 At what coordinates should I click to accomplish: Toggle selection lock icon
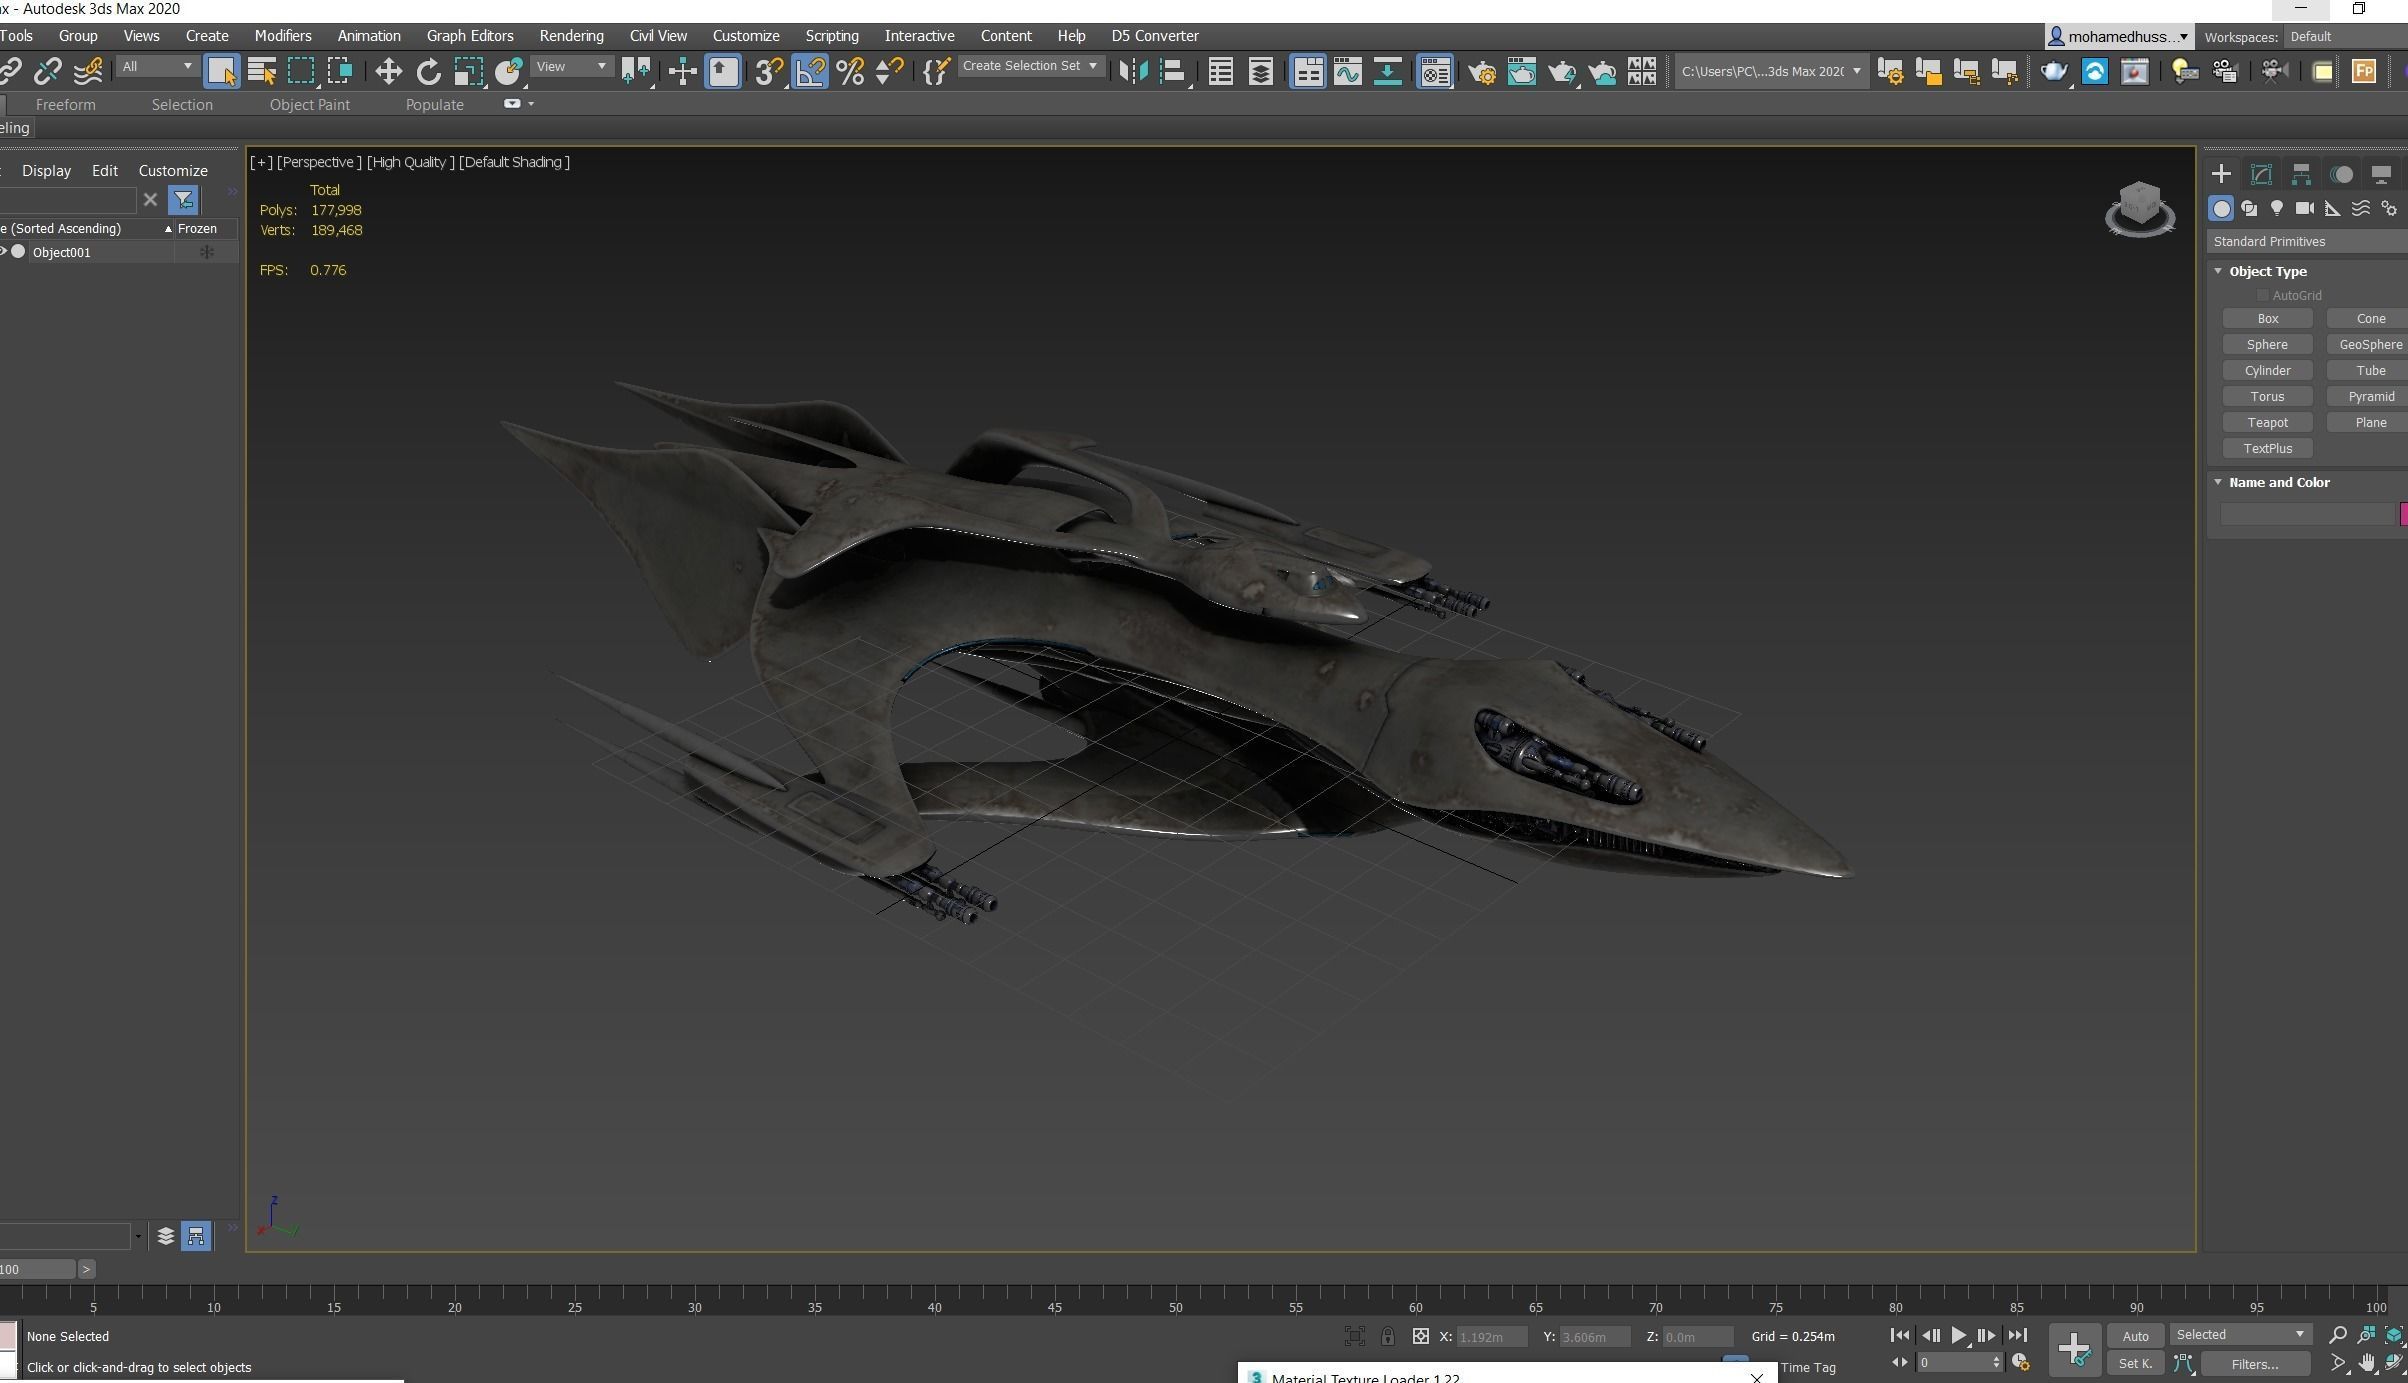tap(1387, 1336)
